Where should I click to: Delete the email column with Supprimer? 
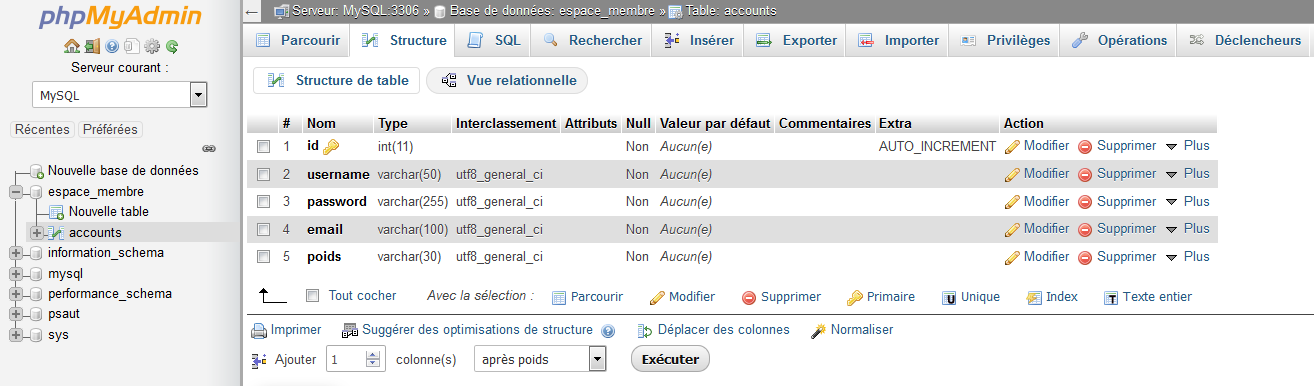(1117, 230)
